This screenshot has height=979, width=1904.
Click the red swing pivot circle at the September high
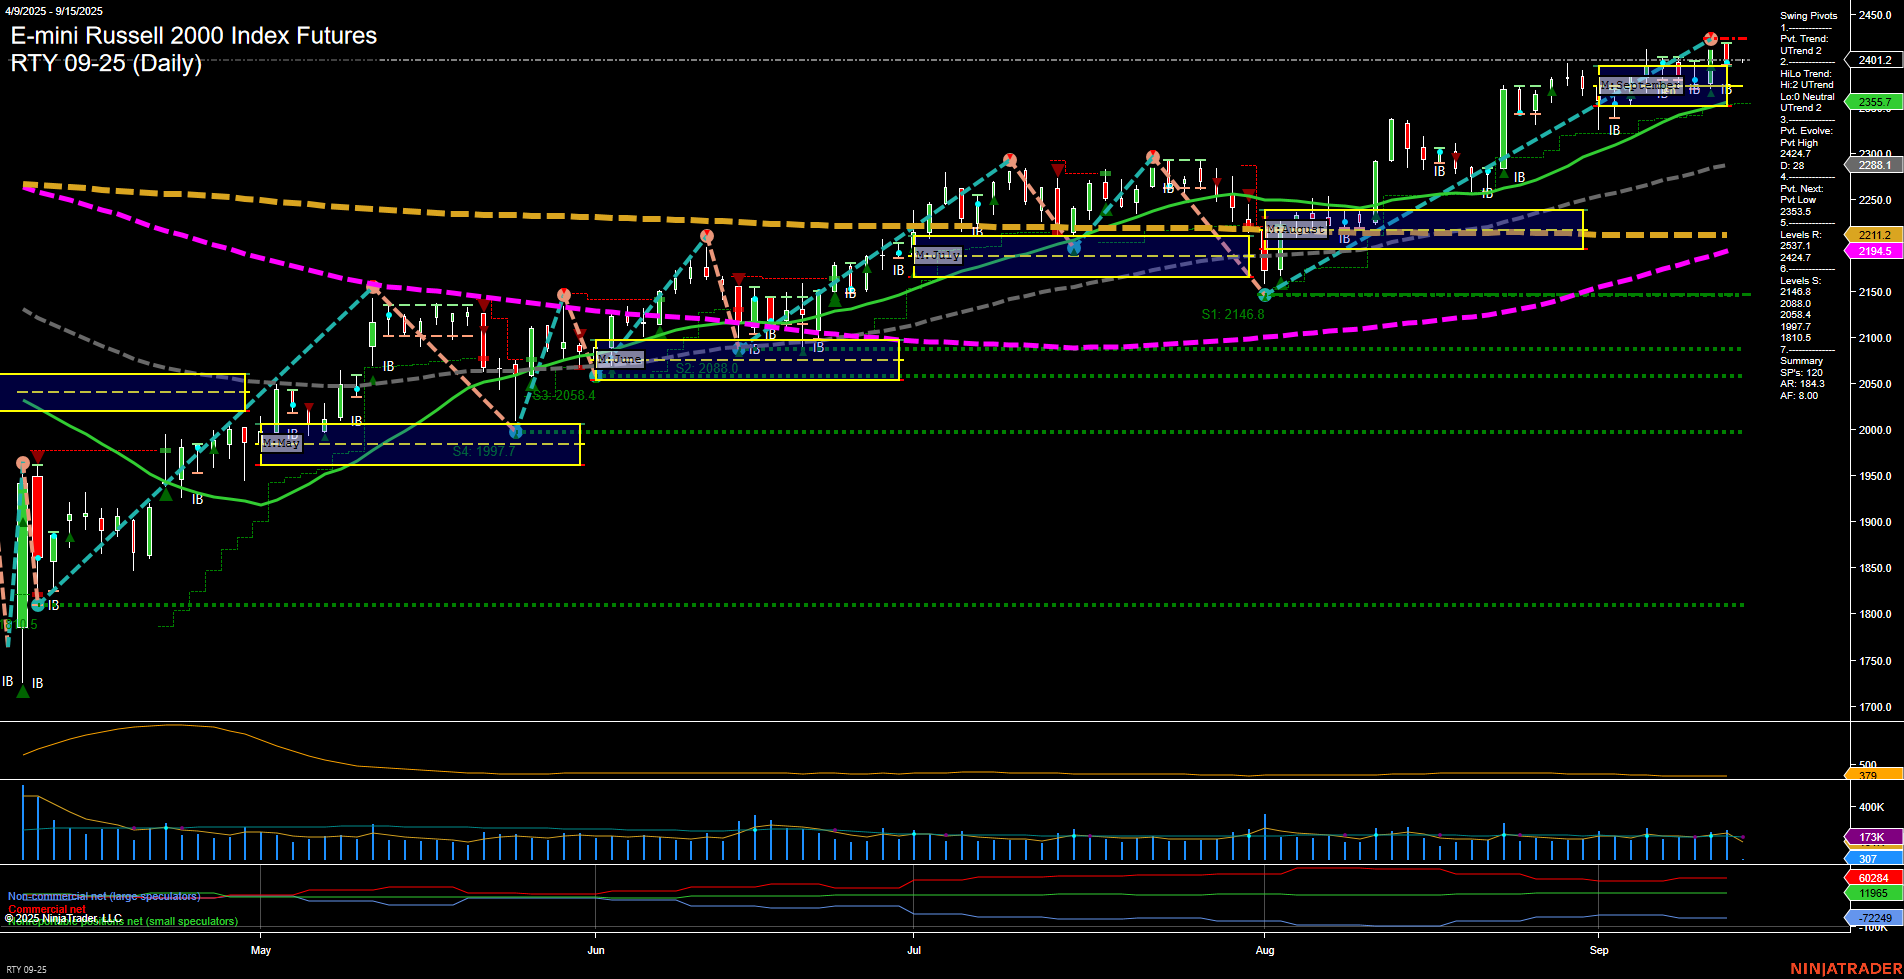[1711, 38]
